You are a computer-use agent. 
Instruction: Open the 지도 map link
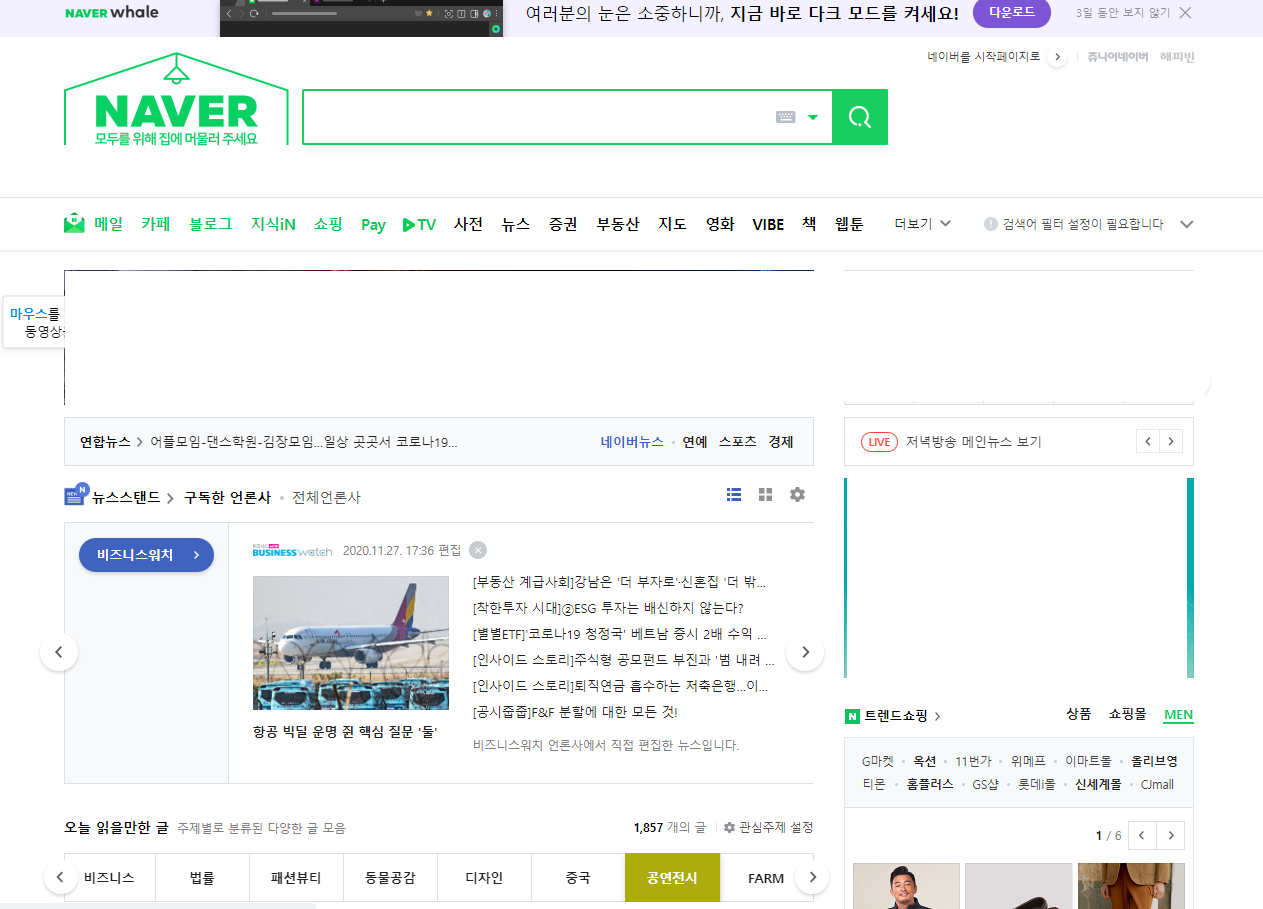pos(672,224)
